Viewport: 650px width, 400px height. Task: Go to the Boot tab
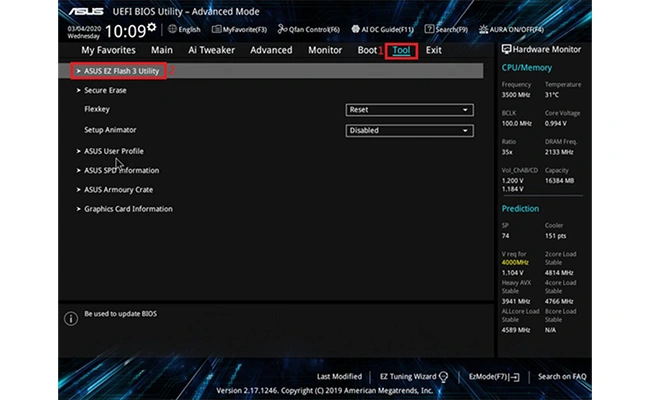tap(367, 50)
